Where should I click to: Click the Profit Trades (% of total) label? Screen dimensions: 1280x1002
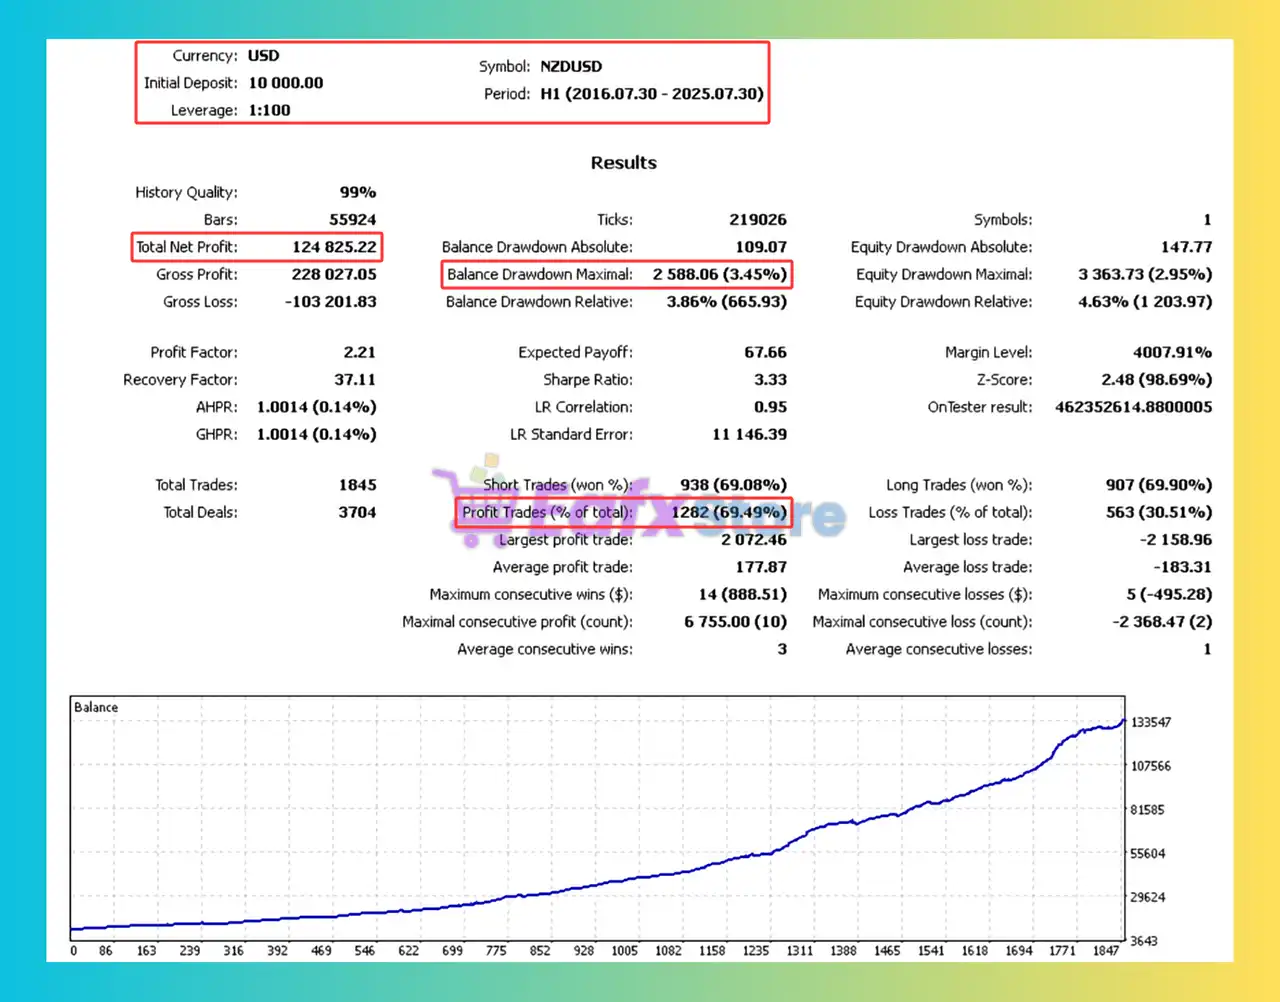pos(547,512)
